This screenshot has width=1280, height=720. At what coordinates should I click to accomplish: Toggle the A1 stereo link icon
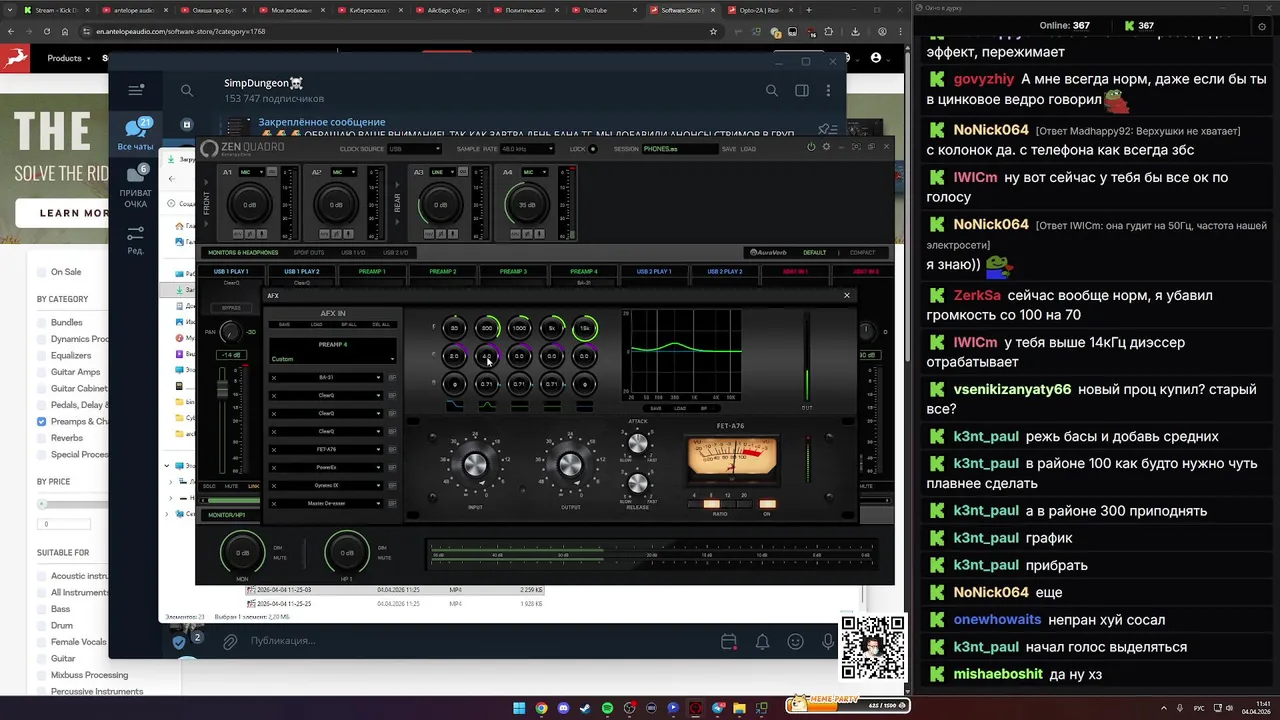pyautogui.click(x=271, y=172)
